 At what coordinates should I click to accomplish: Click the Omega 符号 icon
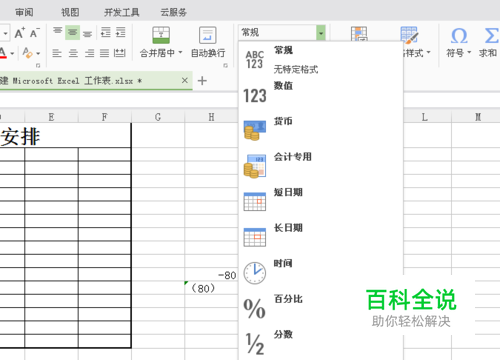point(459,35)
